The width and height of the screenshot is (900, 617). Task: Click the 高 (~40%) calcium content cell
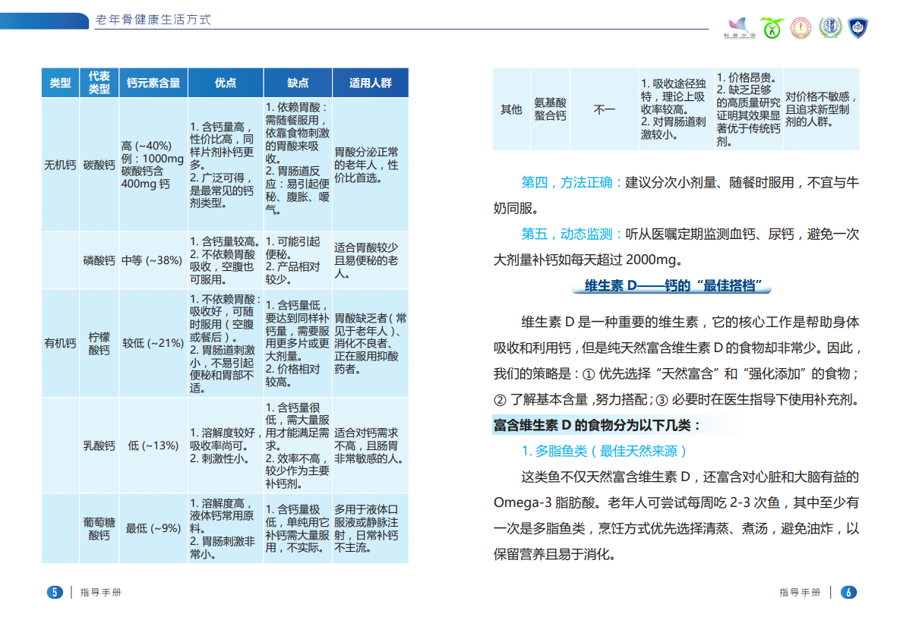pos(153,165)
